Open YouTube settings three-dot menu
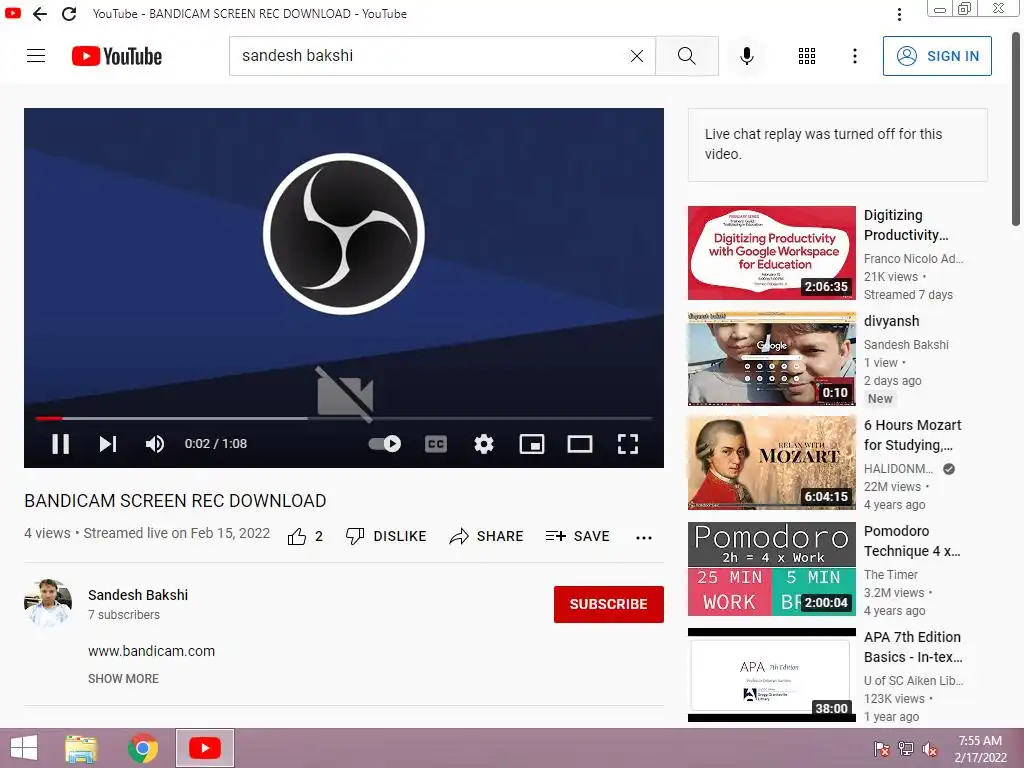The height and width of the screenshot is (768, 1024). click(854, 56)
